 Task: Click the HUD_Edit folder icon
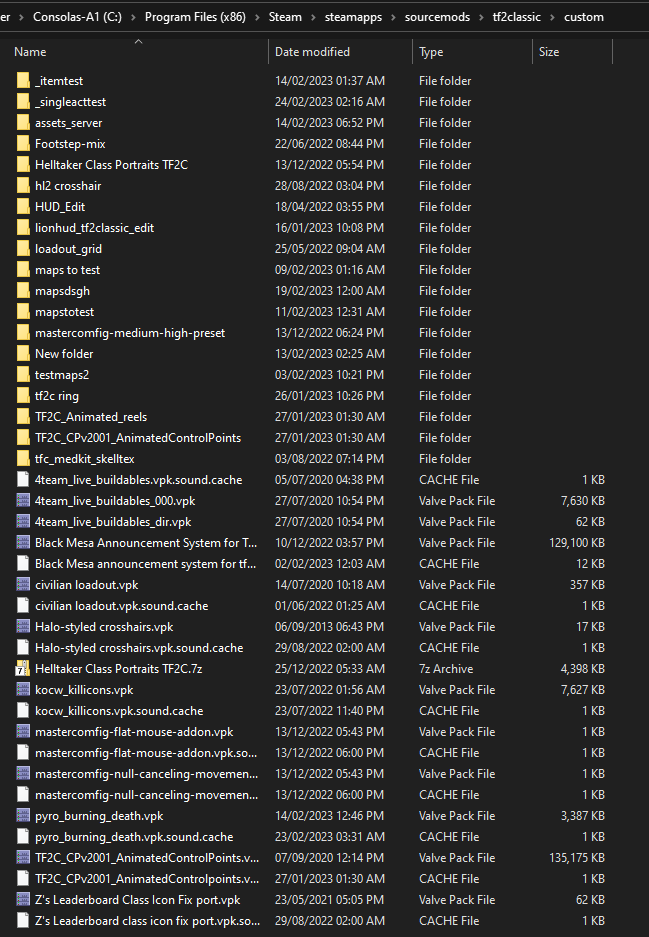[x=23, y=207]
